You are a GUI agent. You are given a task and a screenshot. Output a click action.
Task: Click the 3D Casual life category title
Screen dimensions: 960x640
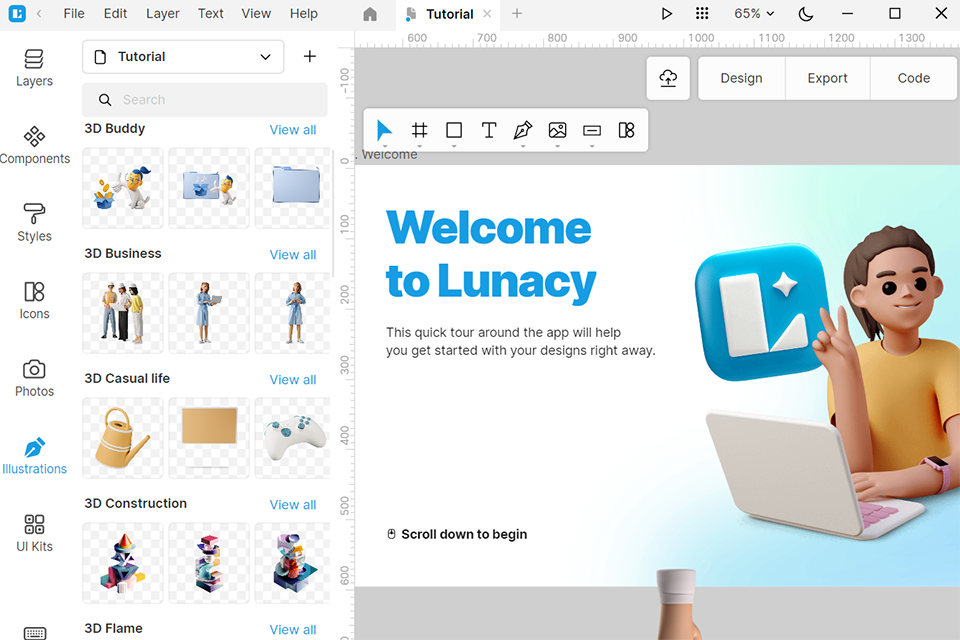click(127, 378)
